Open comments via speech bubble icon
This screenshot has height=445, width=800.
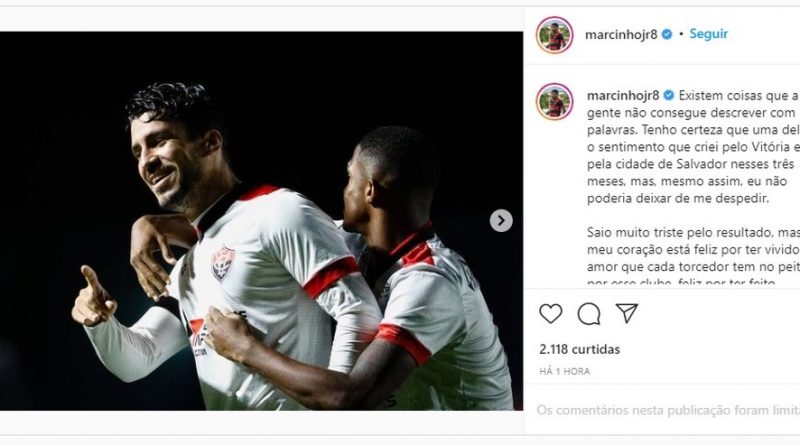(x=589, y=313)
